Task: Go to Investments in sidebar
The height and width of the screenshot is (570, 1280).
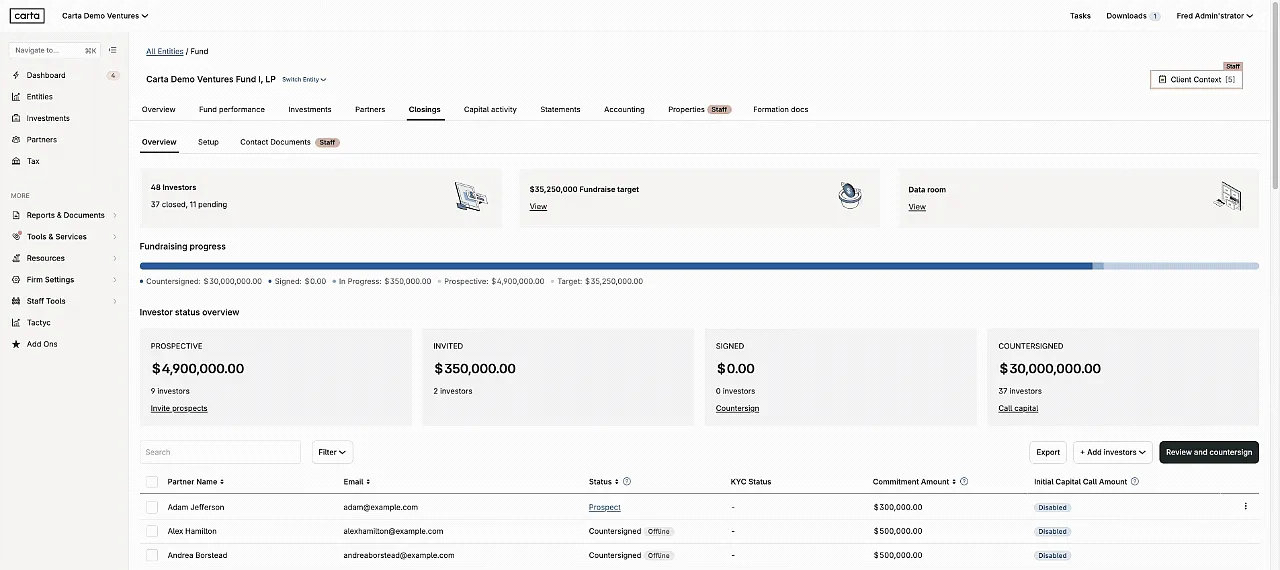Action: 48,118
